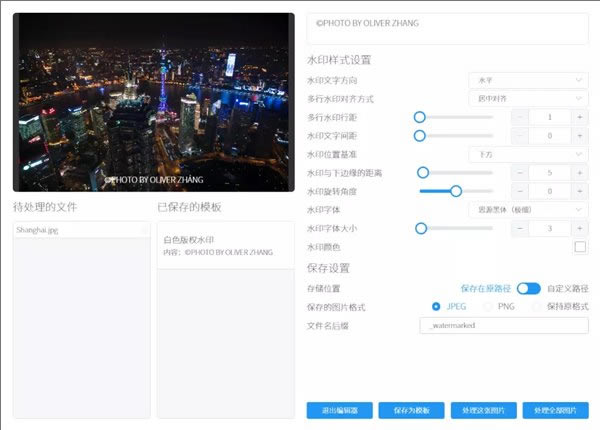Viewport: 600px width, 430px height.
Task: Open the 多行水印对齐方式 dropdown
Action: (x=528, y=99)
